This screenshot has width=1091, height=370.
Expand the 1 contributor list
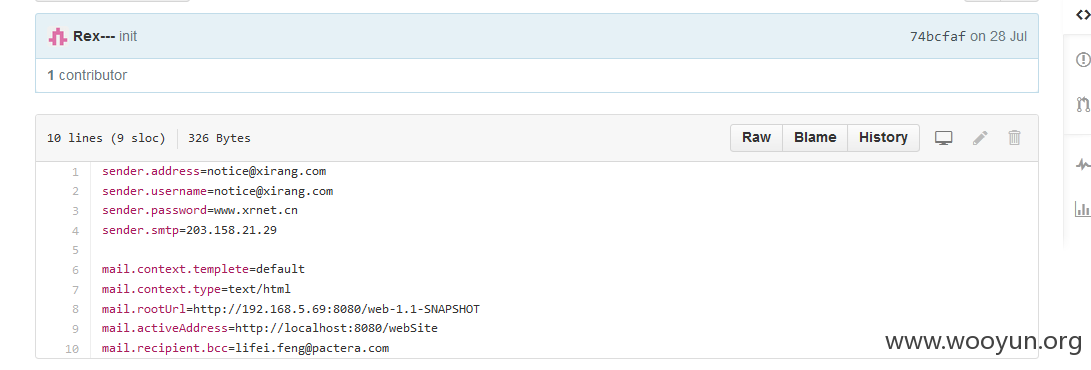click(87, 75)
